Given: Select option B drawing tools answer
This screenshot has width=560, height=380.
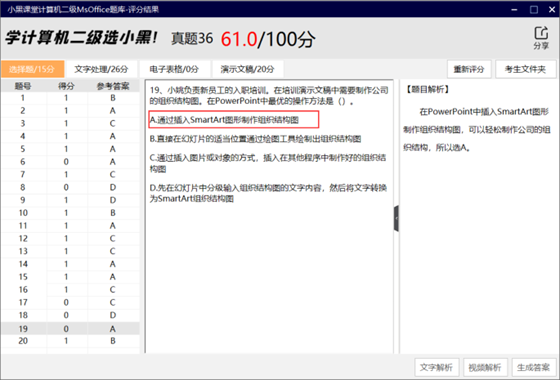Looking at the screenshot, I should (x=255, y=139).
